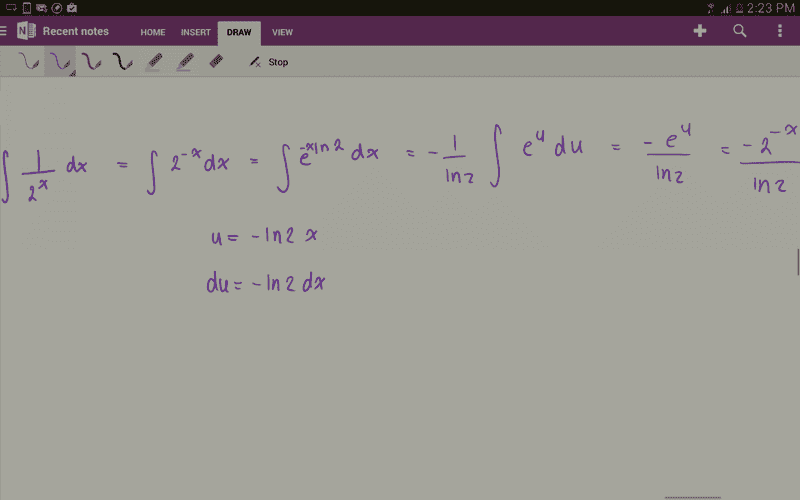Select the highlighted purple pen tool
The image size is (800, 500).
coord(60,62)
